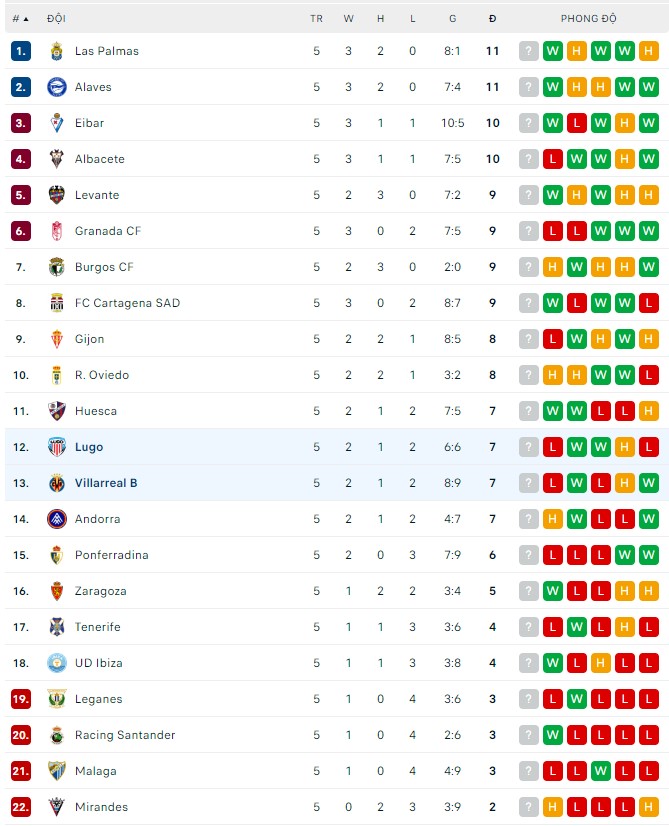
Task: Click the G goals column header
Action: tap(453, 18)
